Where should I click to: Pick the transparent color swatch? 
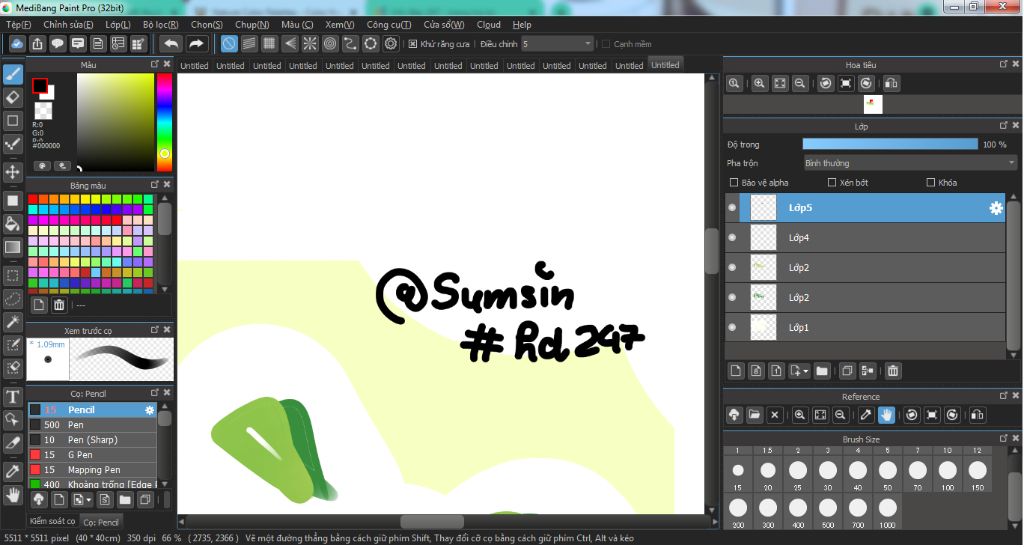click(43, 110)
